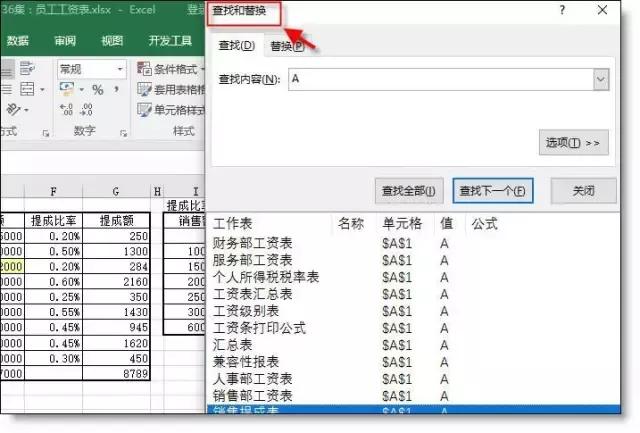Click the 查找下一个(F) button
The image size is (640, 433).
(493, 191)
